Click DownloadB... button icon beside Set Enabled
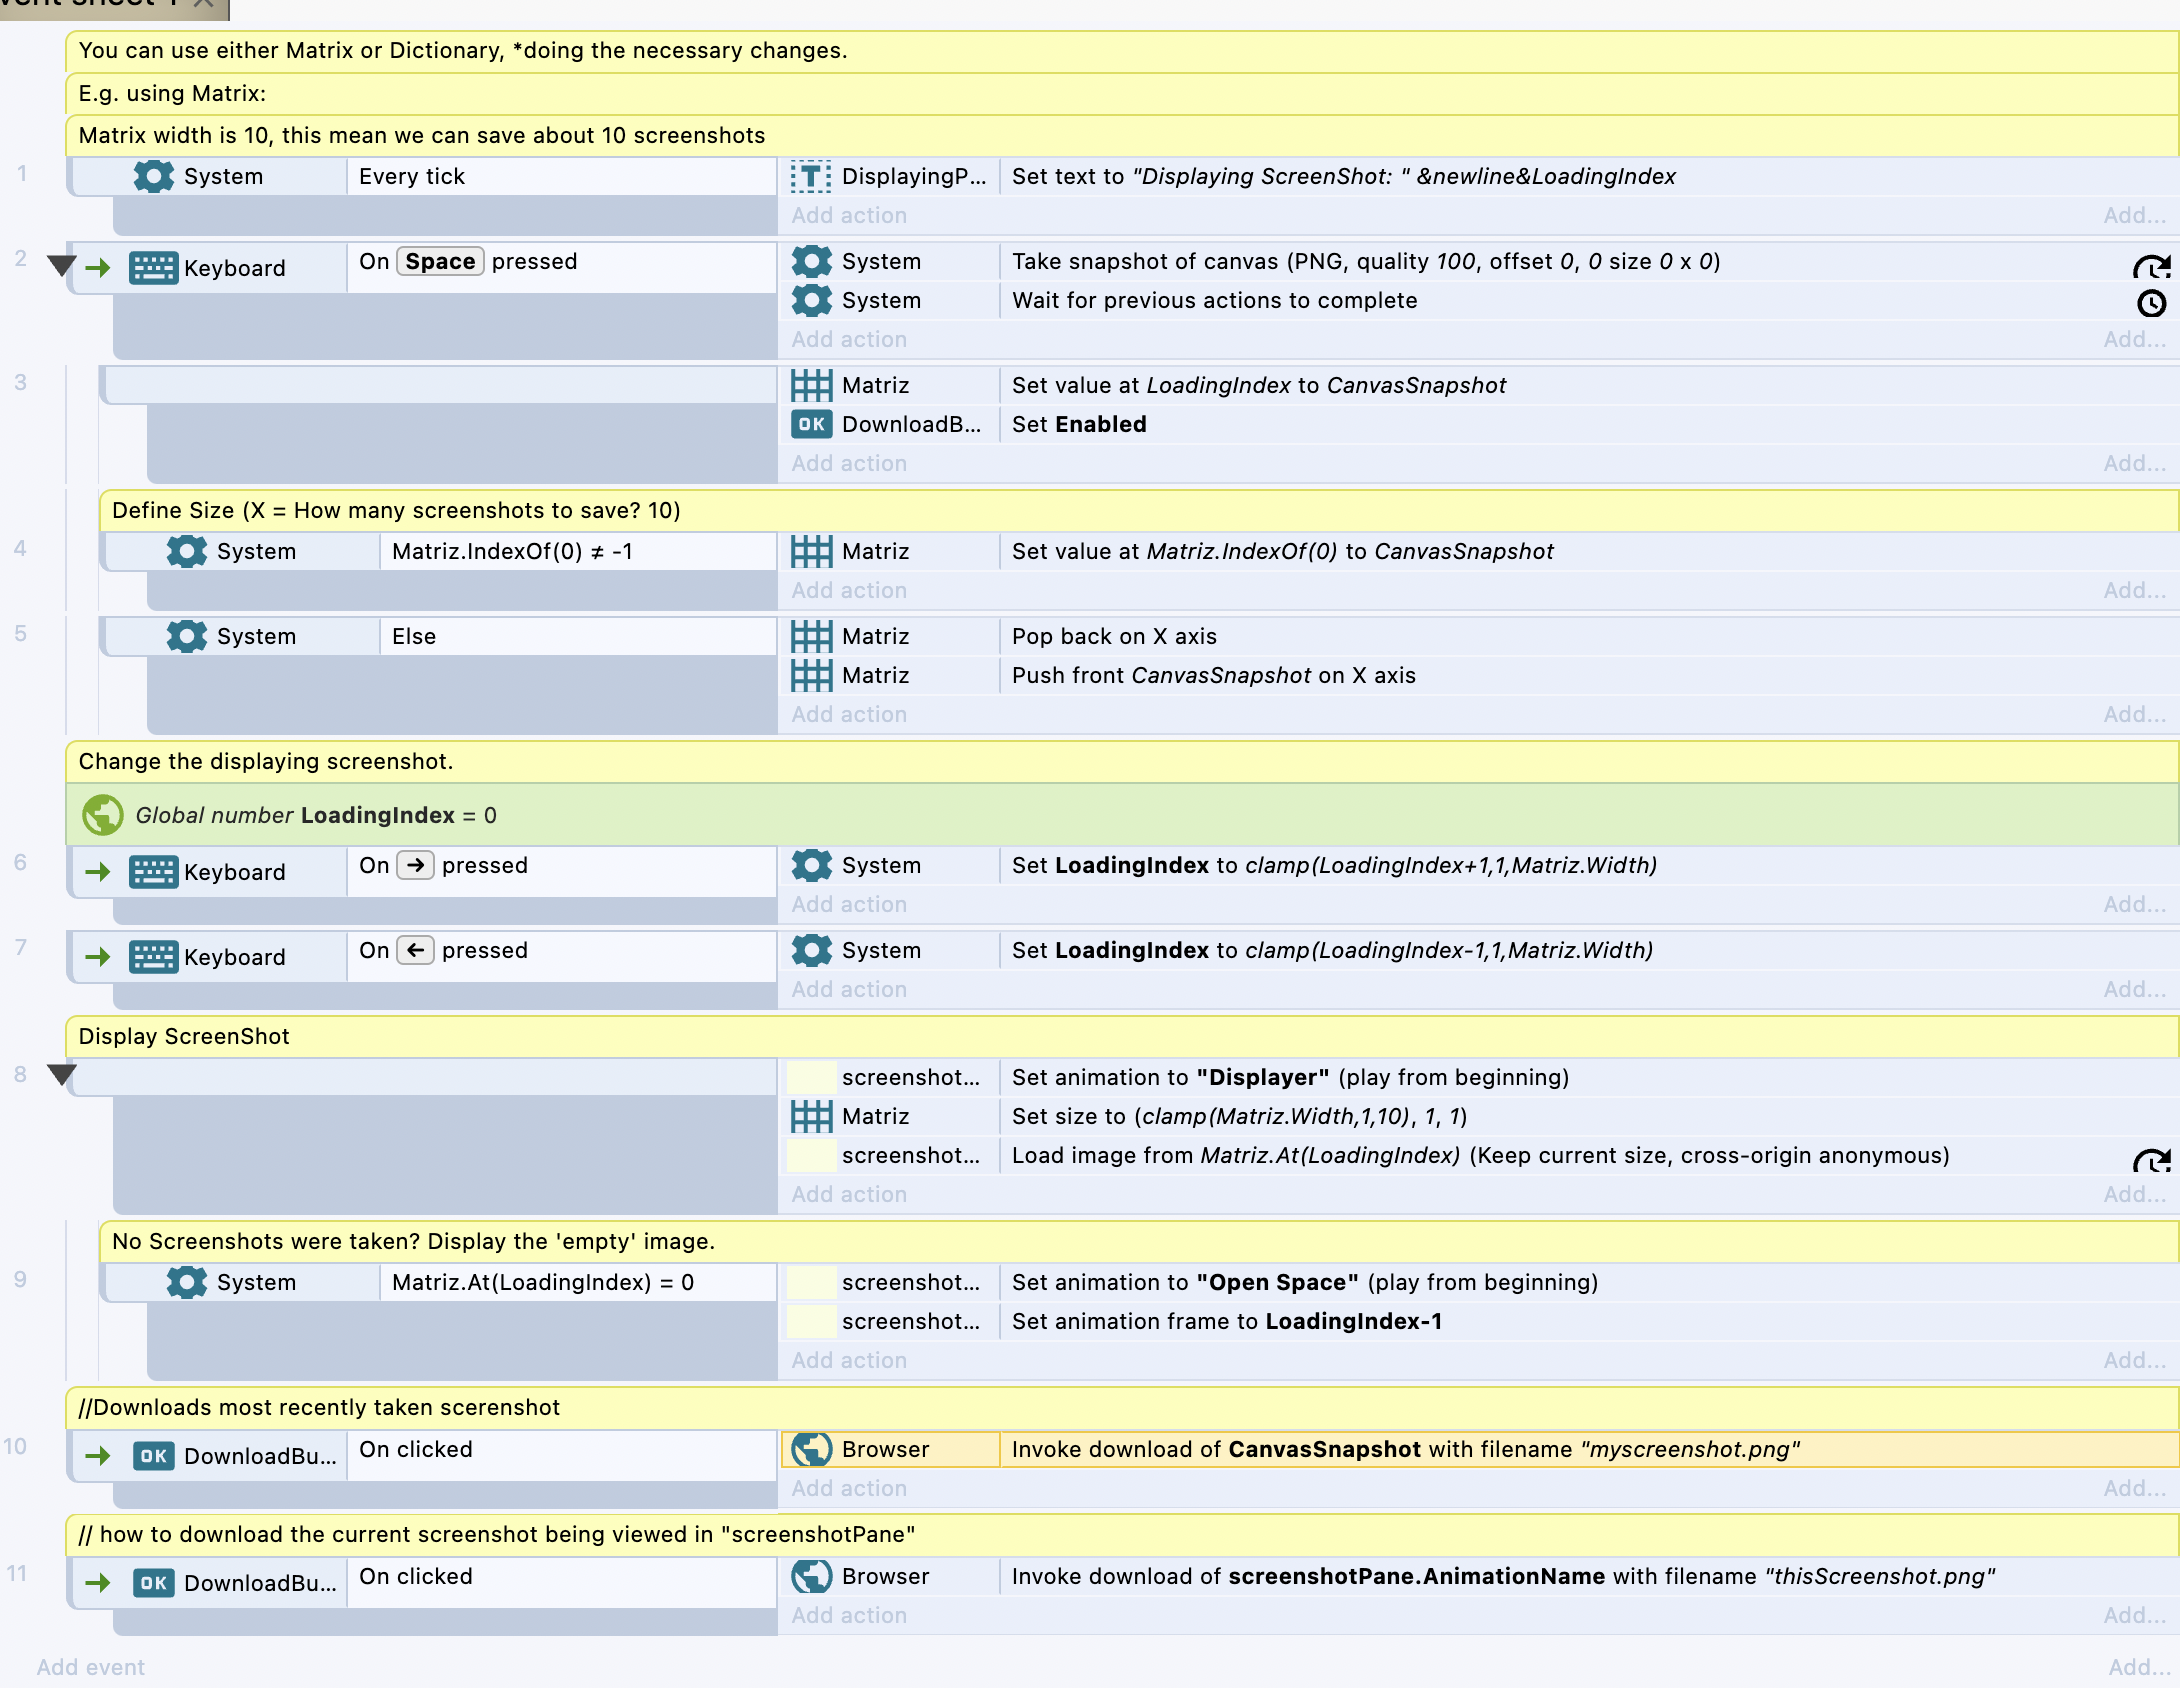 click(x=811, y=424)
